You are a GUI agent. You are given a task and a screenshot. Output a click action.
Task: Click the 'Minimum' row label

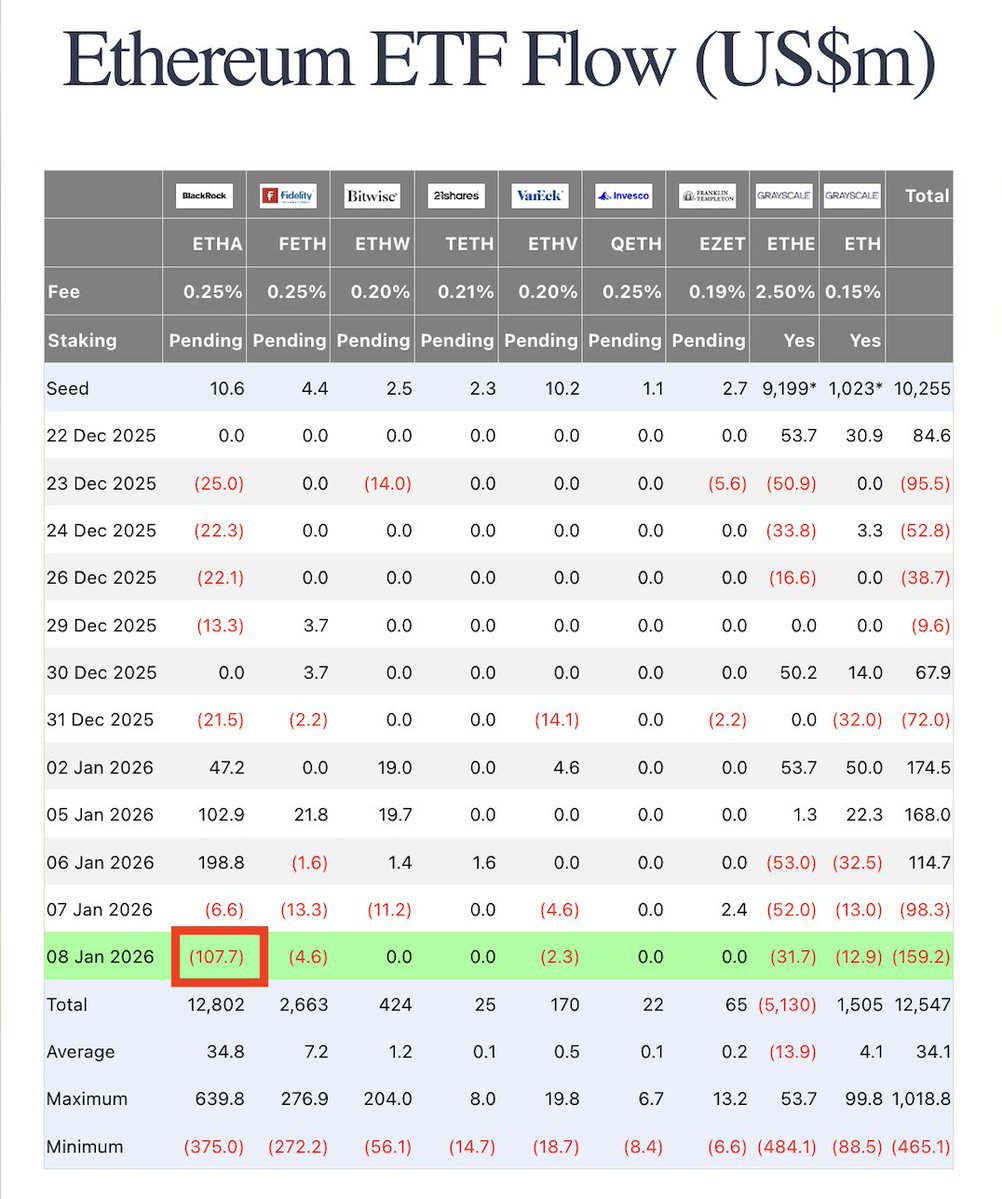tap(84, 1147)
